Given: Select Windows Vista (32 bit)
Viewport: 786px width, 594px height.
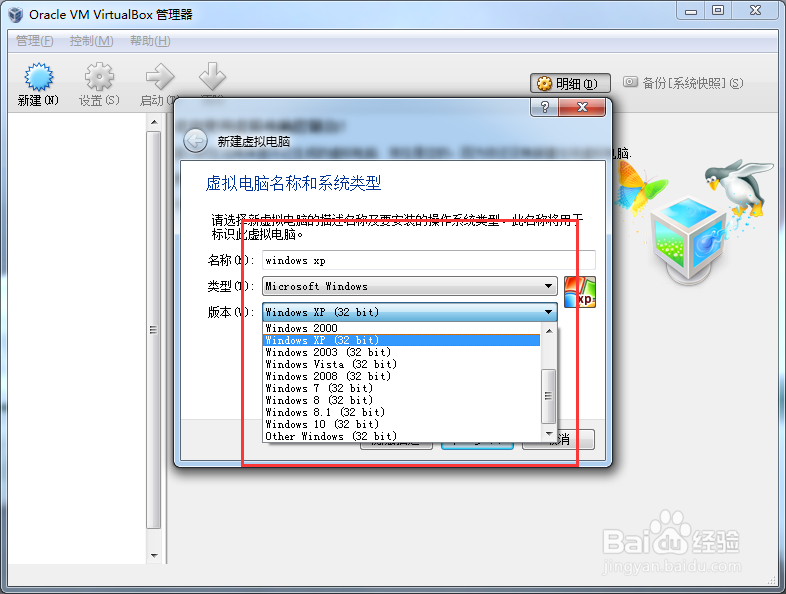Looking at the screenshot, I should click(402, 364).
